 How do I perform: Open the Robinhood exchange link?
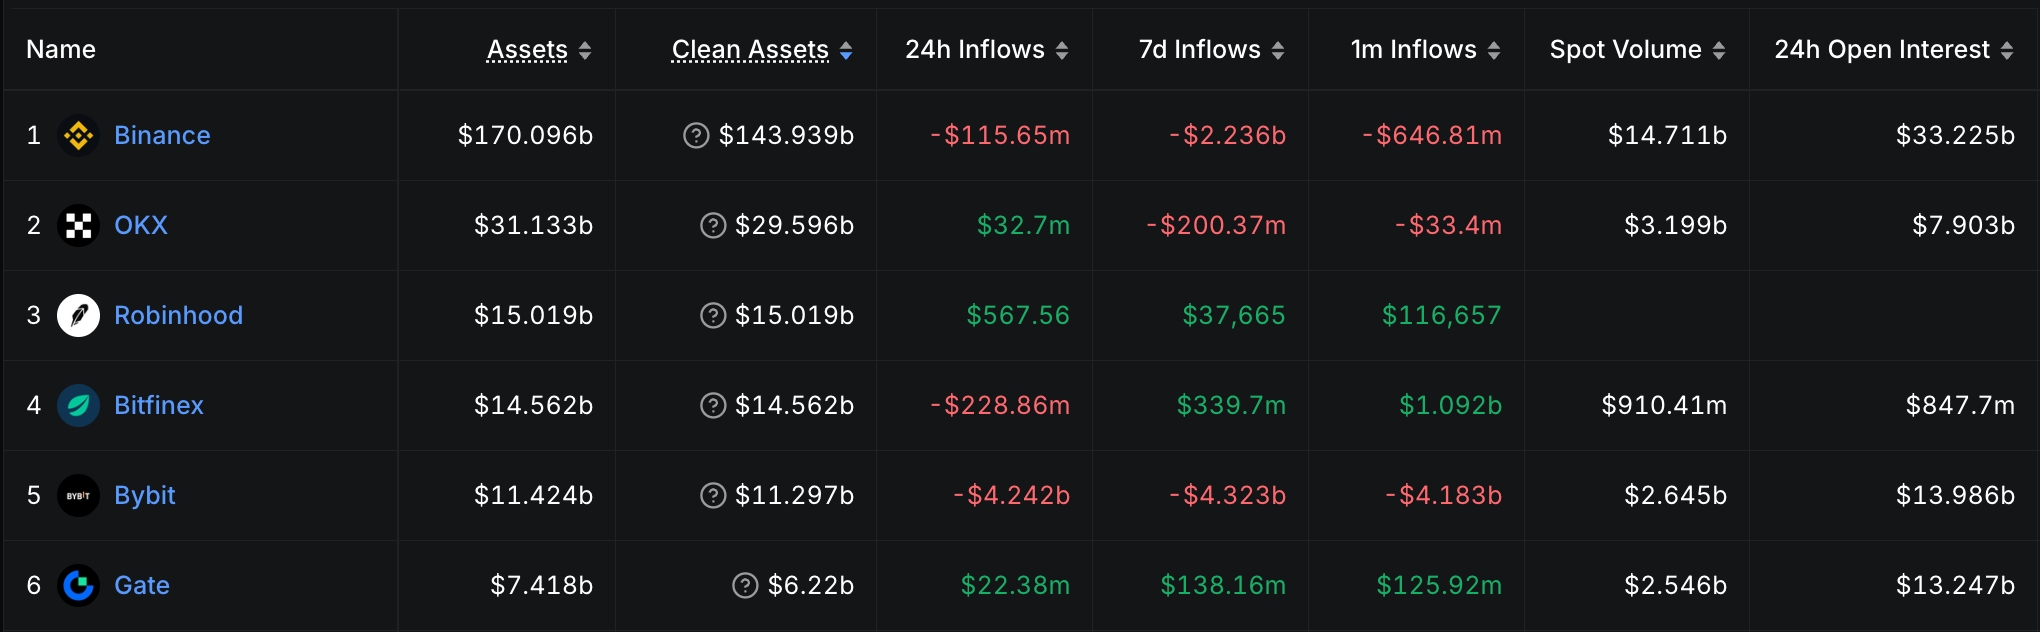[178, 315]
